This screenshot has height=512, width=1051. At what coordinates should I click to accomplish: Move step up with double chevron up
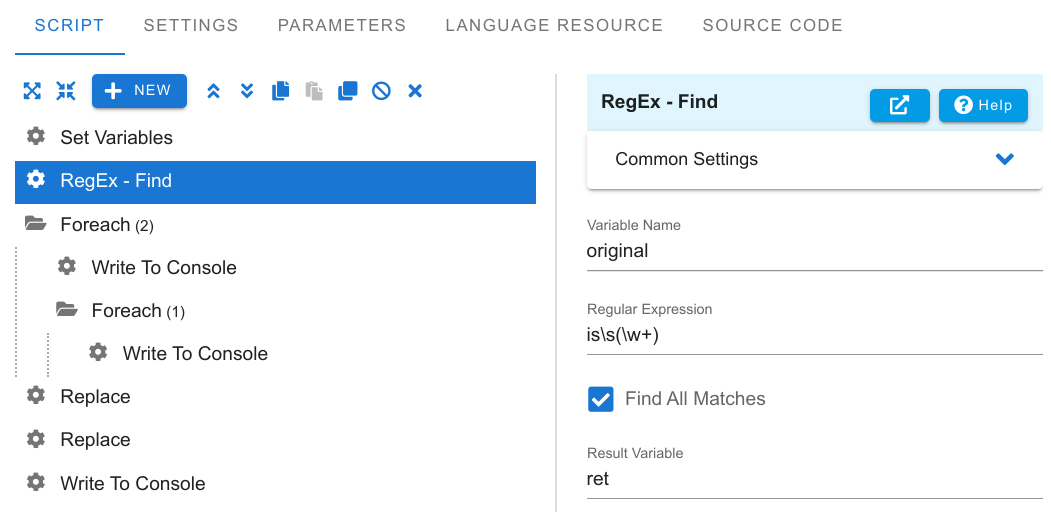[213, 91]
